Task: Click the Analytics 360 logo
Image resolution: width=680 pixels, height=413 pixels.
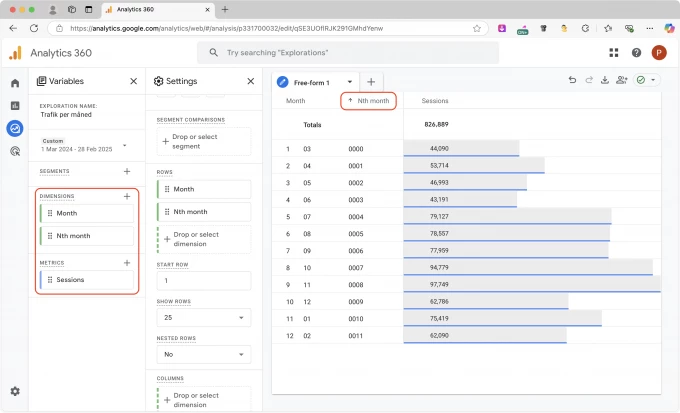Action: coord(15,53)
